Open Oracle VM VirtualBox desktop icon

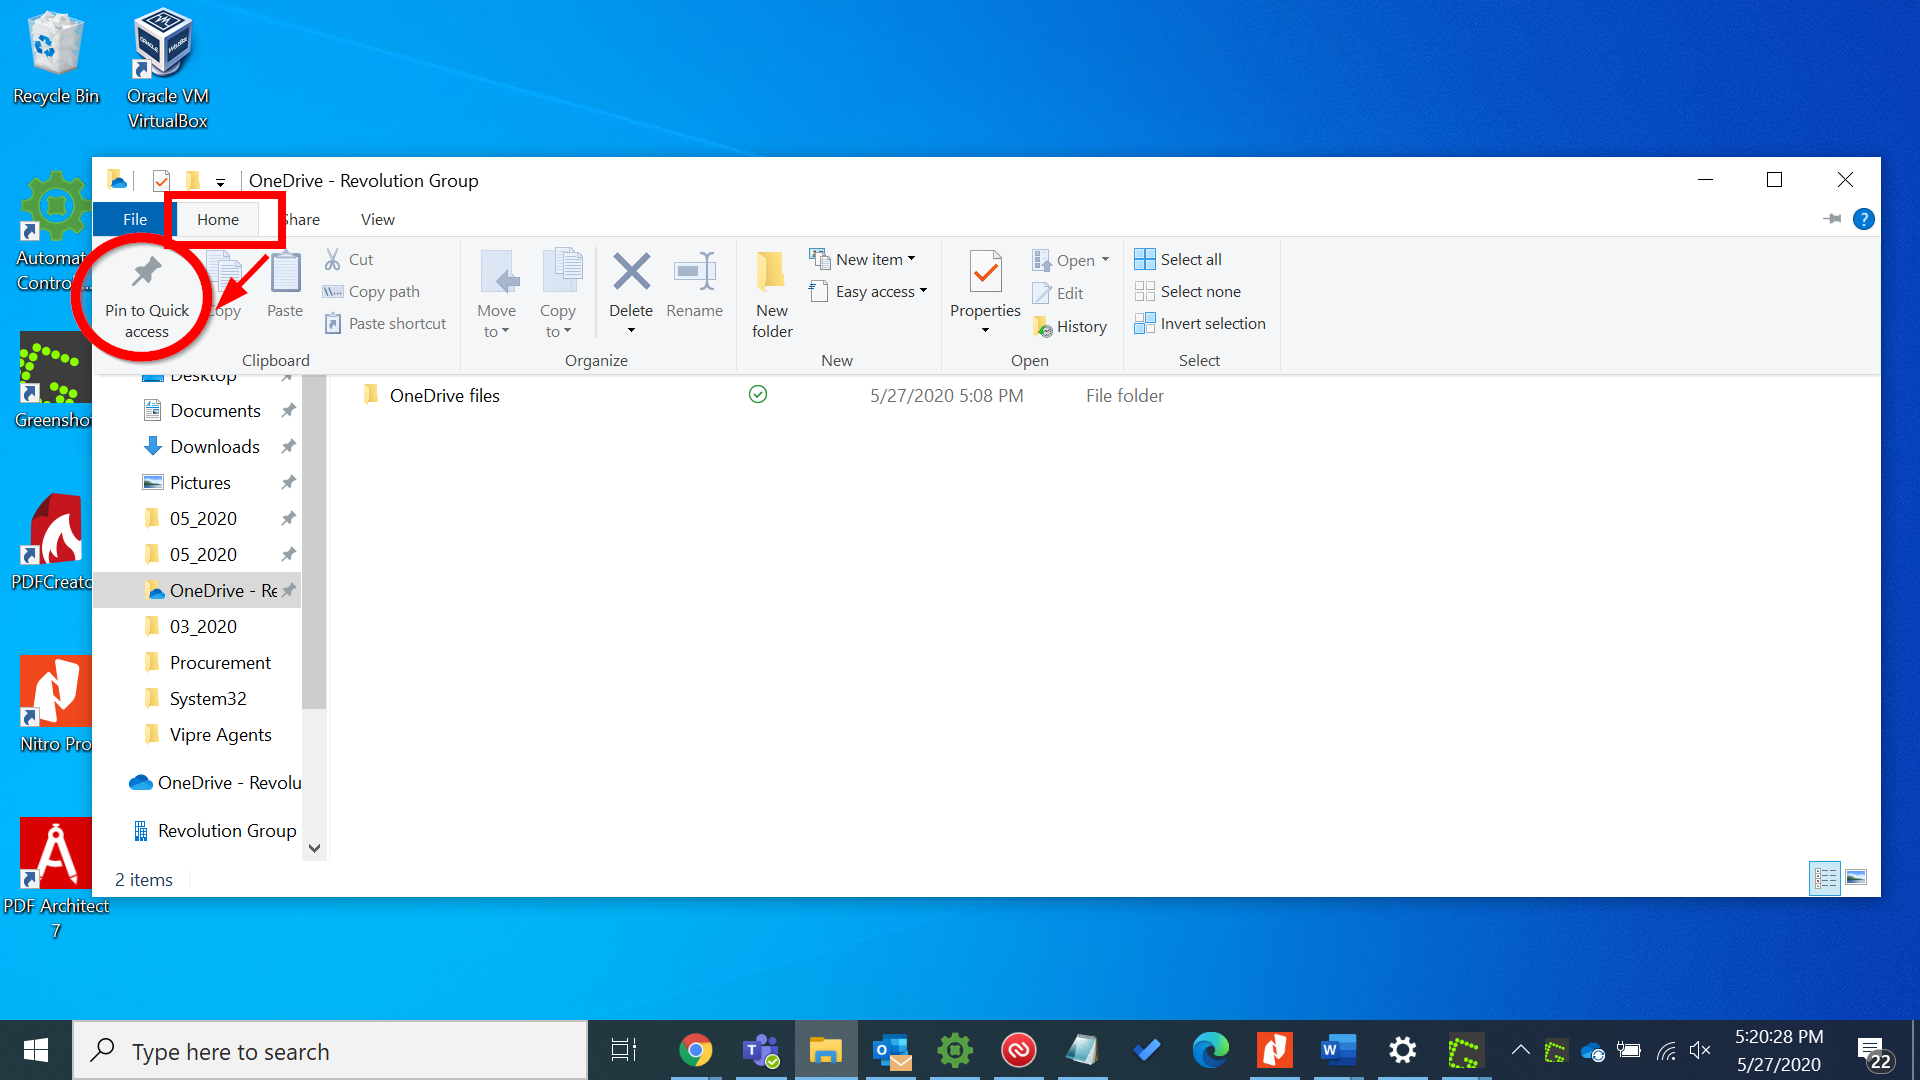click(167, 70)
